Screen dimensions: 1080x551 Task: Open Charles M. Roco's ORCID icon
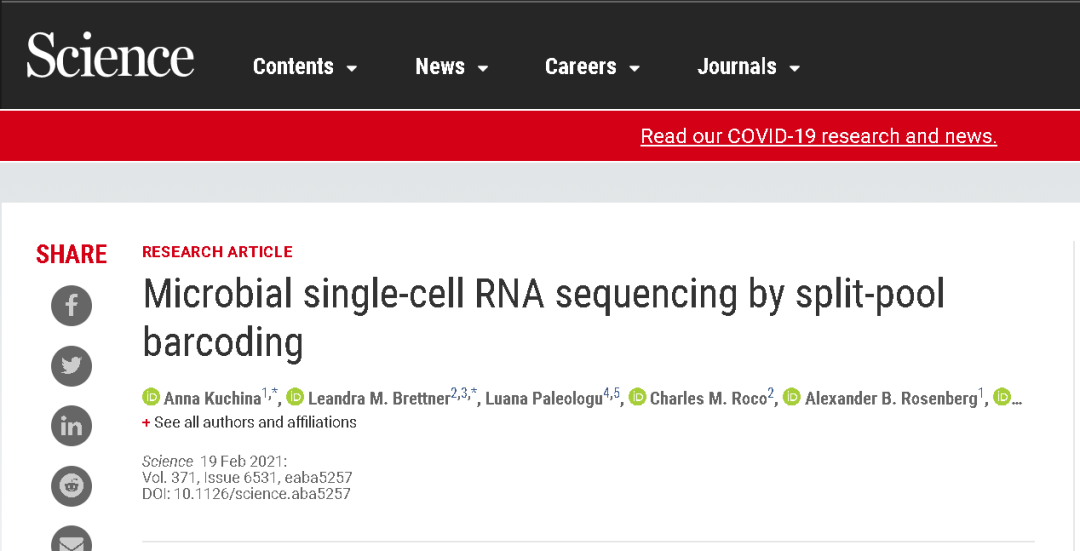(x=637, y=397)
